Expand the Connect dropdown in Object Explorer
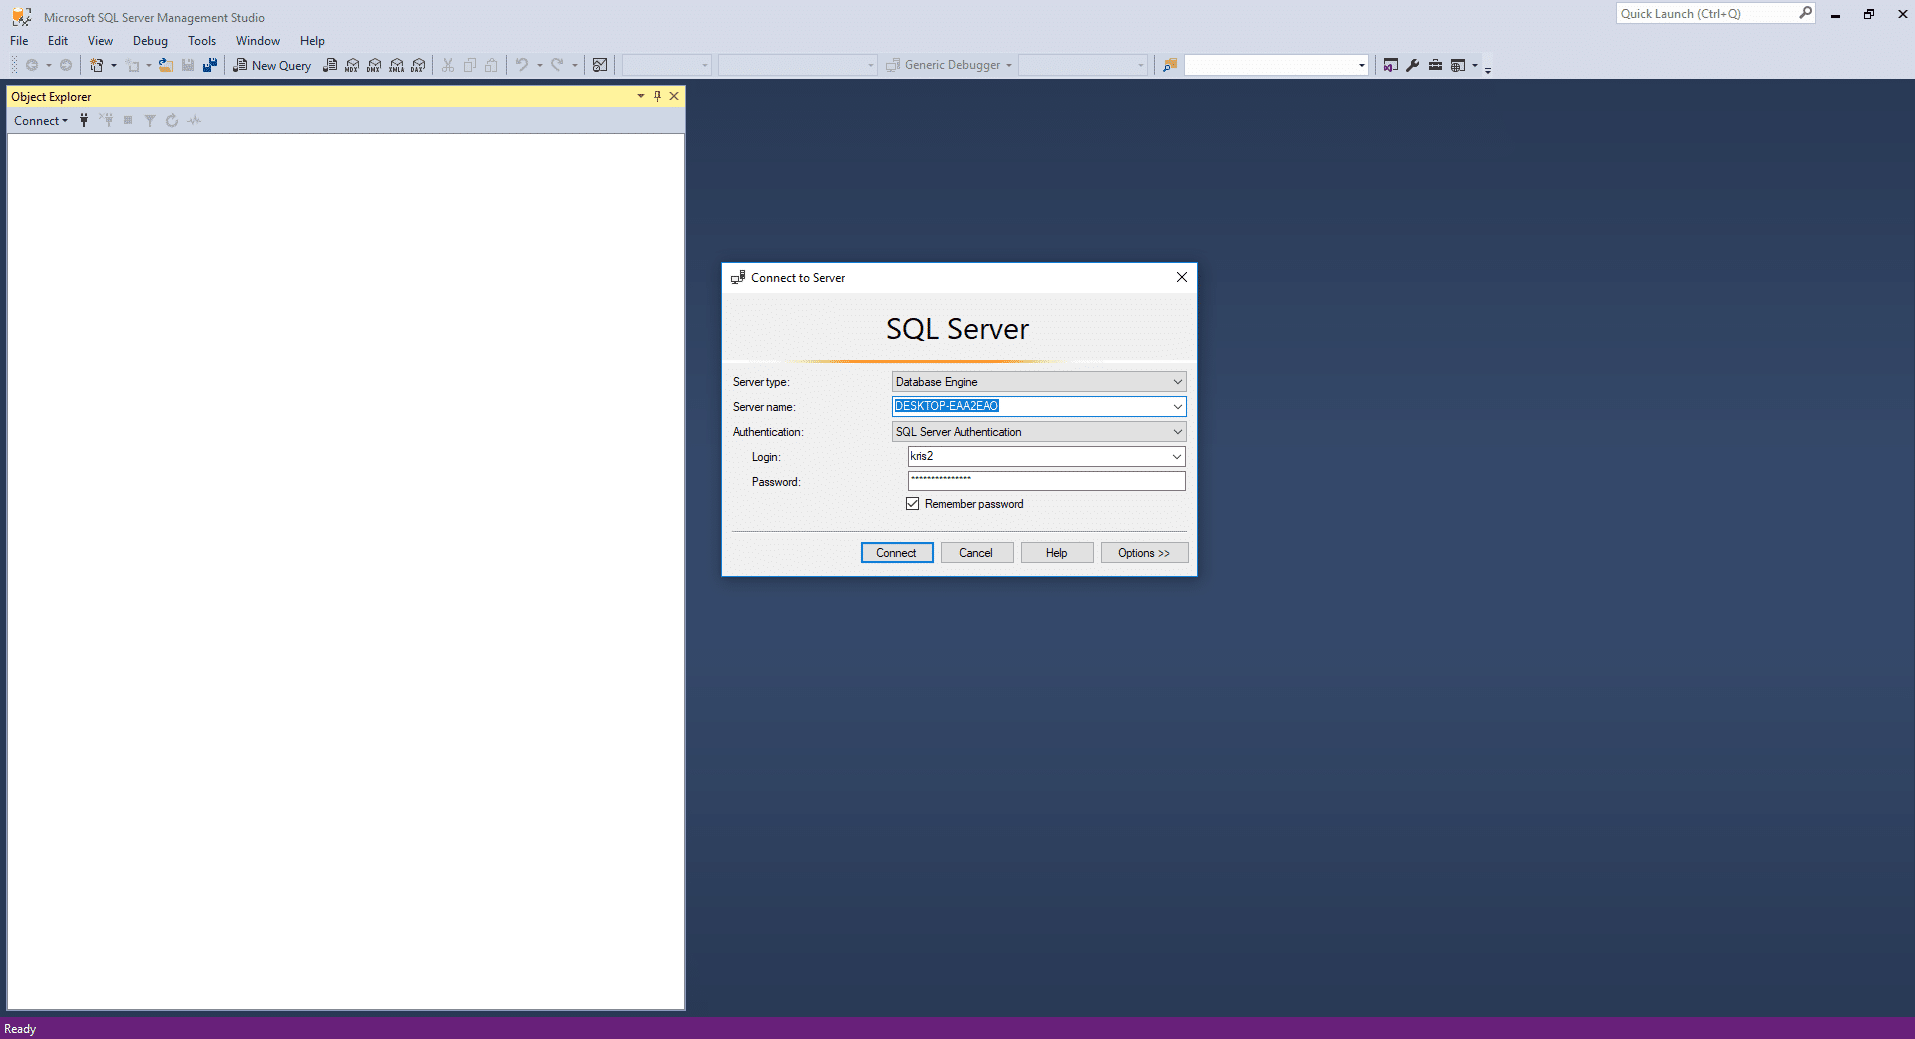The height and width of the screenshot is (1039, 1915). tap(41, 120)
